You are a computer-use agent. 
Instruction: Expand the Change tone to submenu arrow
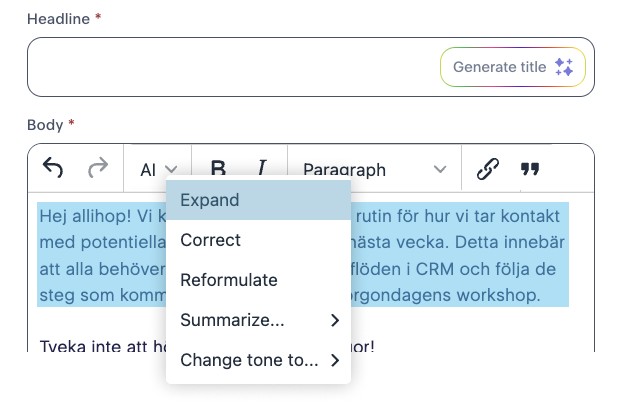pyautogui.click(x=335, y=360)
